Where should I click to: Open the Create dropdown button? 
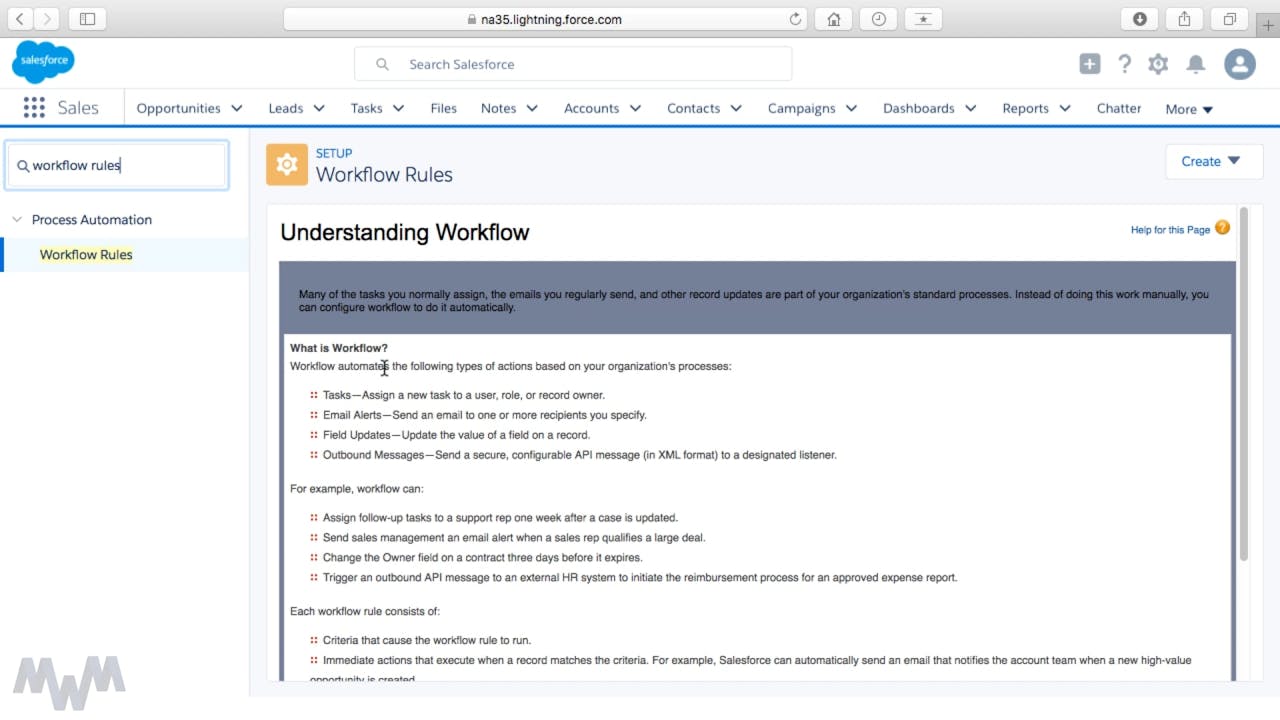(1213, 161)
